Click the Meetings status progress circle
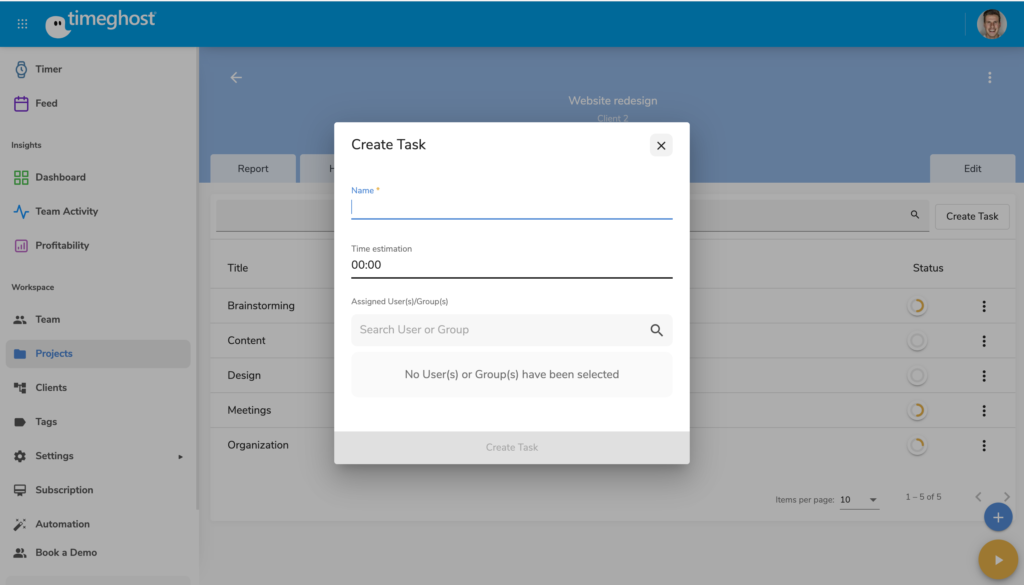 pos(916,411)
